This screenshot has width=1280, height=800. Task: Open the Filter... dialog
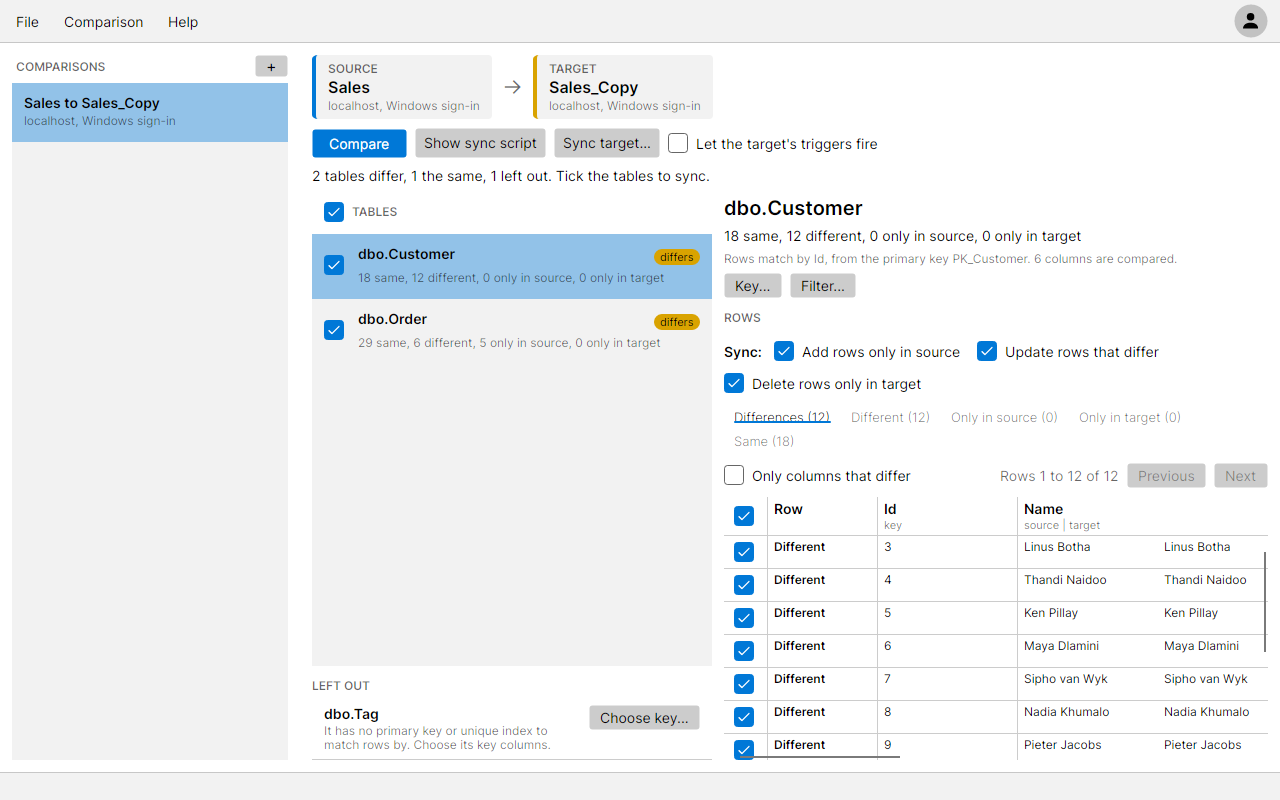coord(823,286)
